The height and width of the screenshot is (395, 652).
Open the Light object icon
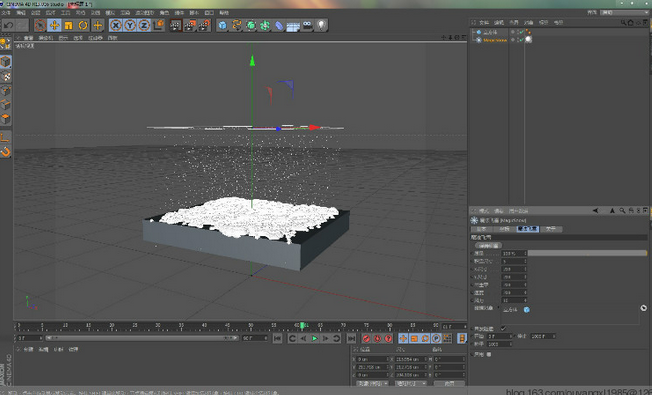tap(321, 25)
